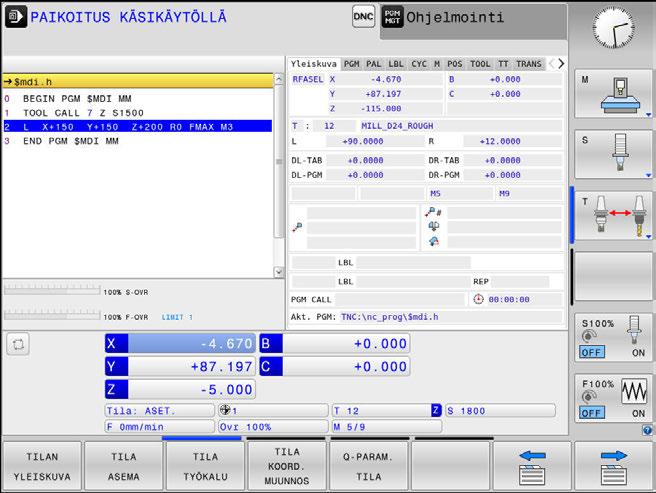Viewport: 656px width, 493px height.
Task: Open the PGM MGT program manager icon
Action: coord(392,17)
